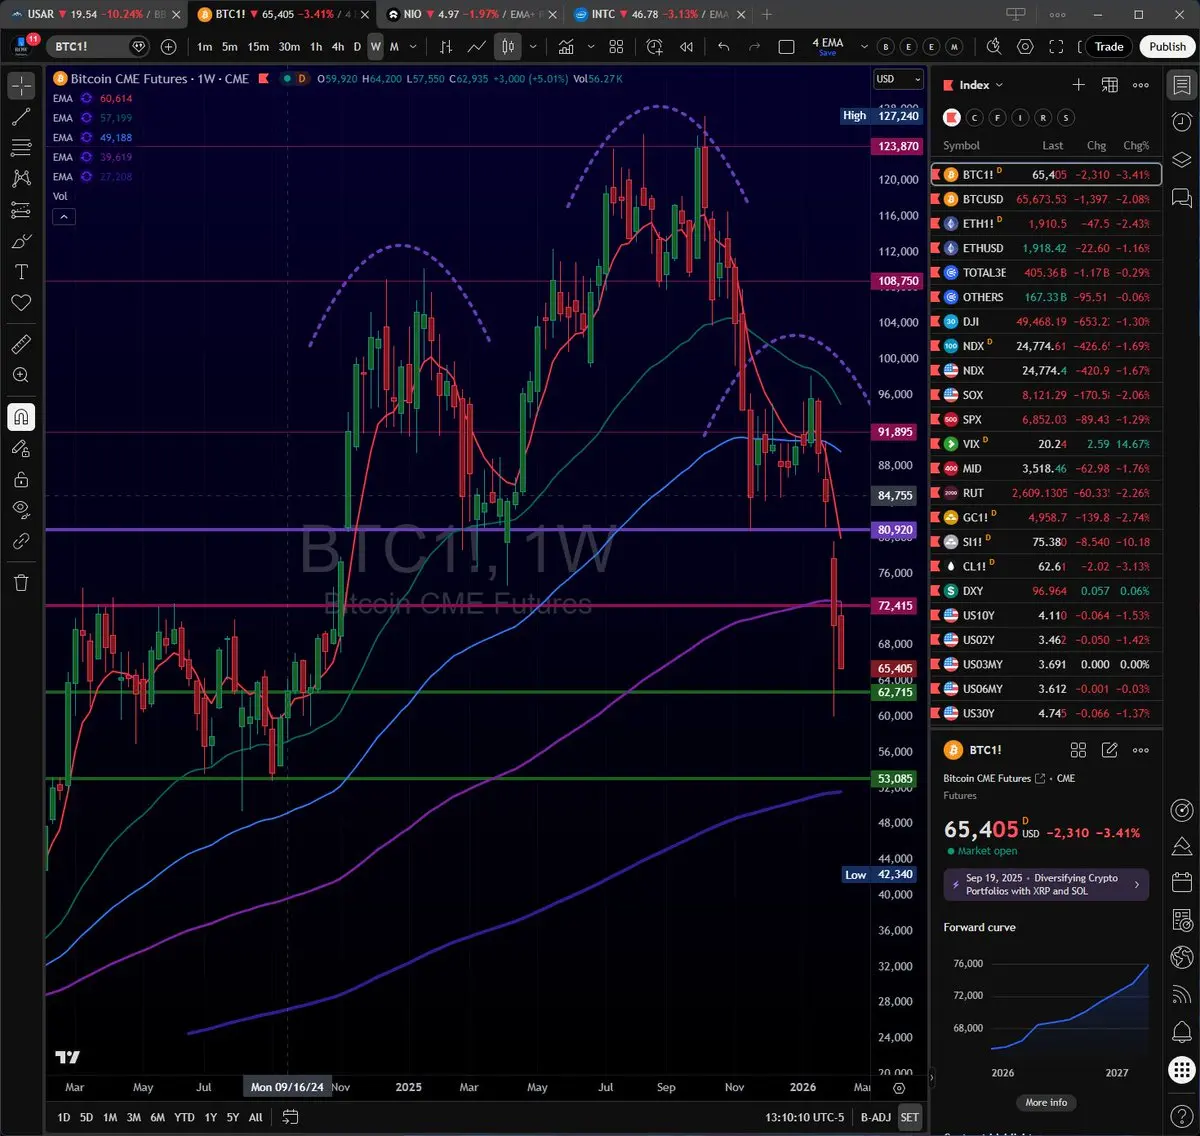Open indicator templates dropdown arrow
1200x1136 pixels.
point(591,47)
